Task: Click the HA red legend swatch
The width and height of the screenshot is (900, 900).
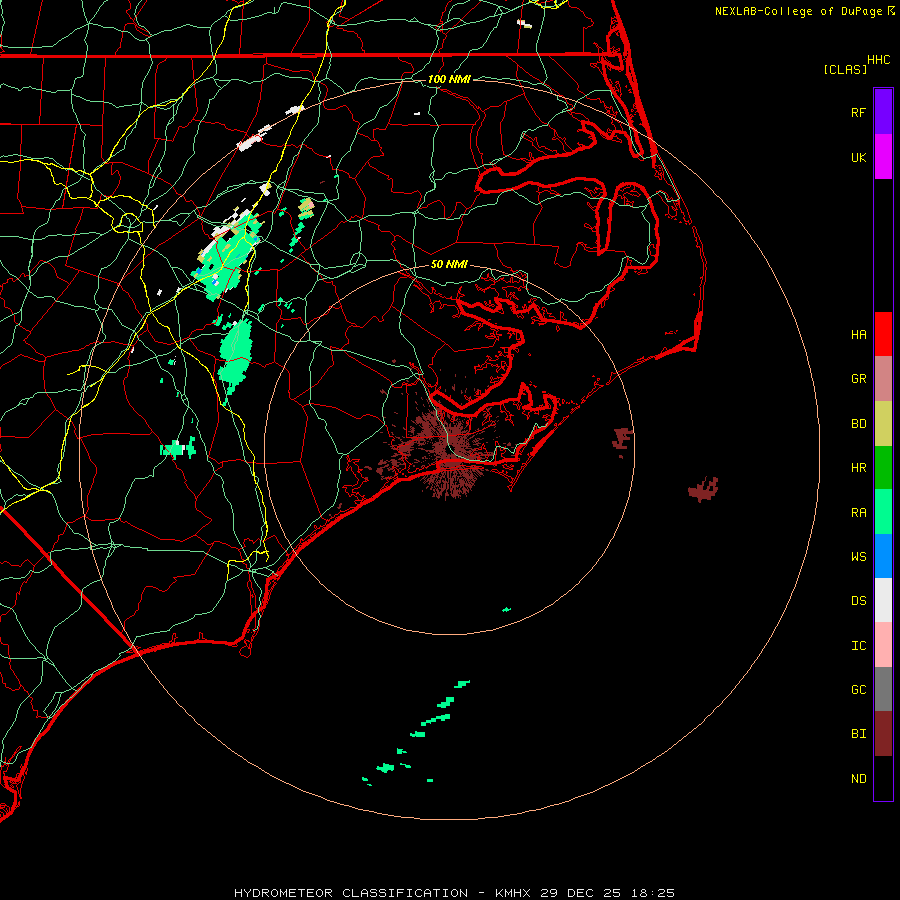Action: tap(883, 334)
